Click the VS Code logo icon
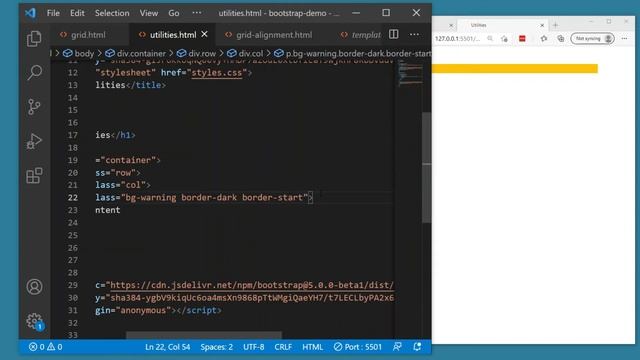This screenshot has width=640, height=360. tap(30, 13)
